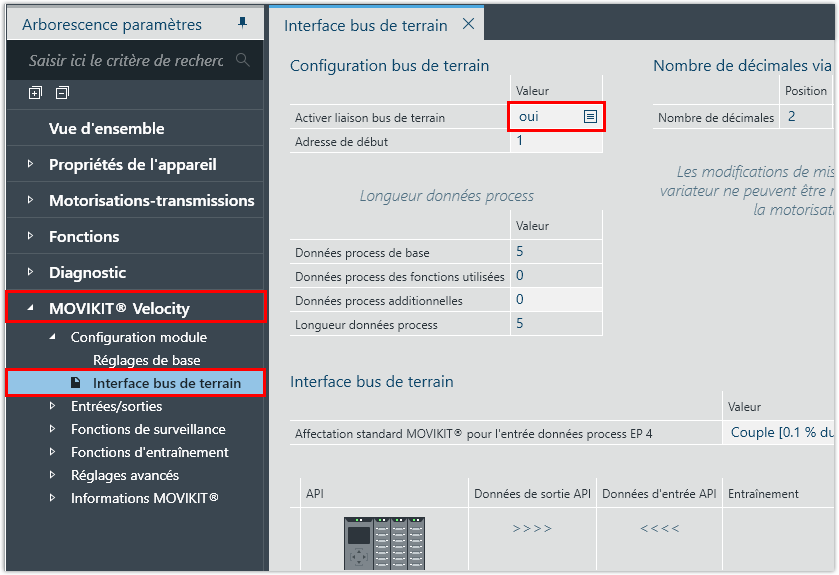Click the API controller device image

click(384, 543)
